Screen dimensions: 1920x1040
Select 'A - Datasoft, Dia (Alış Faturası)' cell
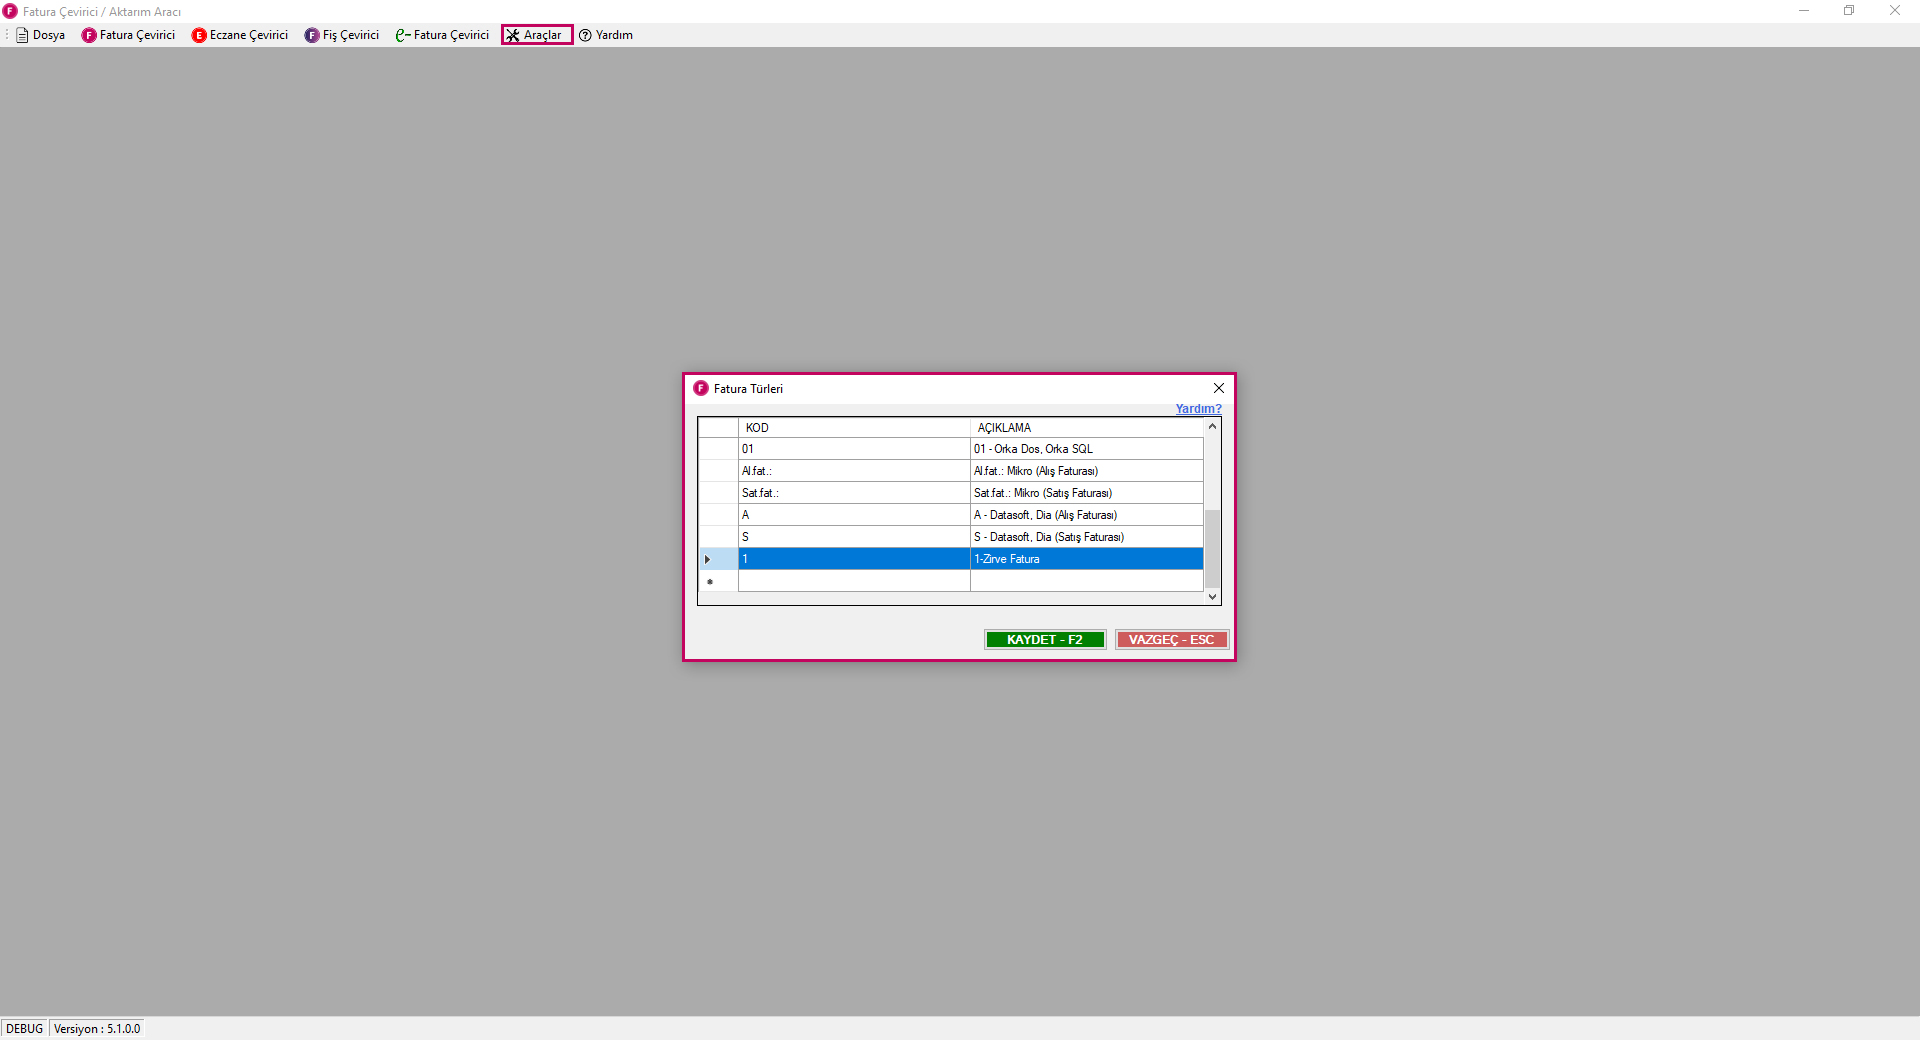coord(1087,515)
